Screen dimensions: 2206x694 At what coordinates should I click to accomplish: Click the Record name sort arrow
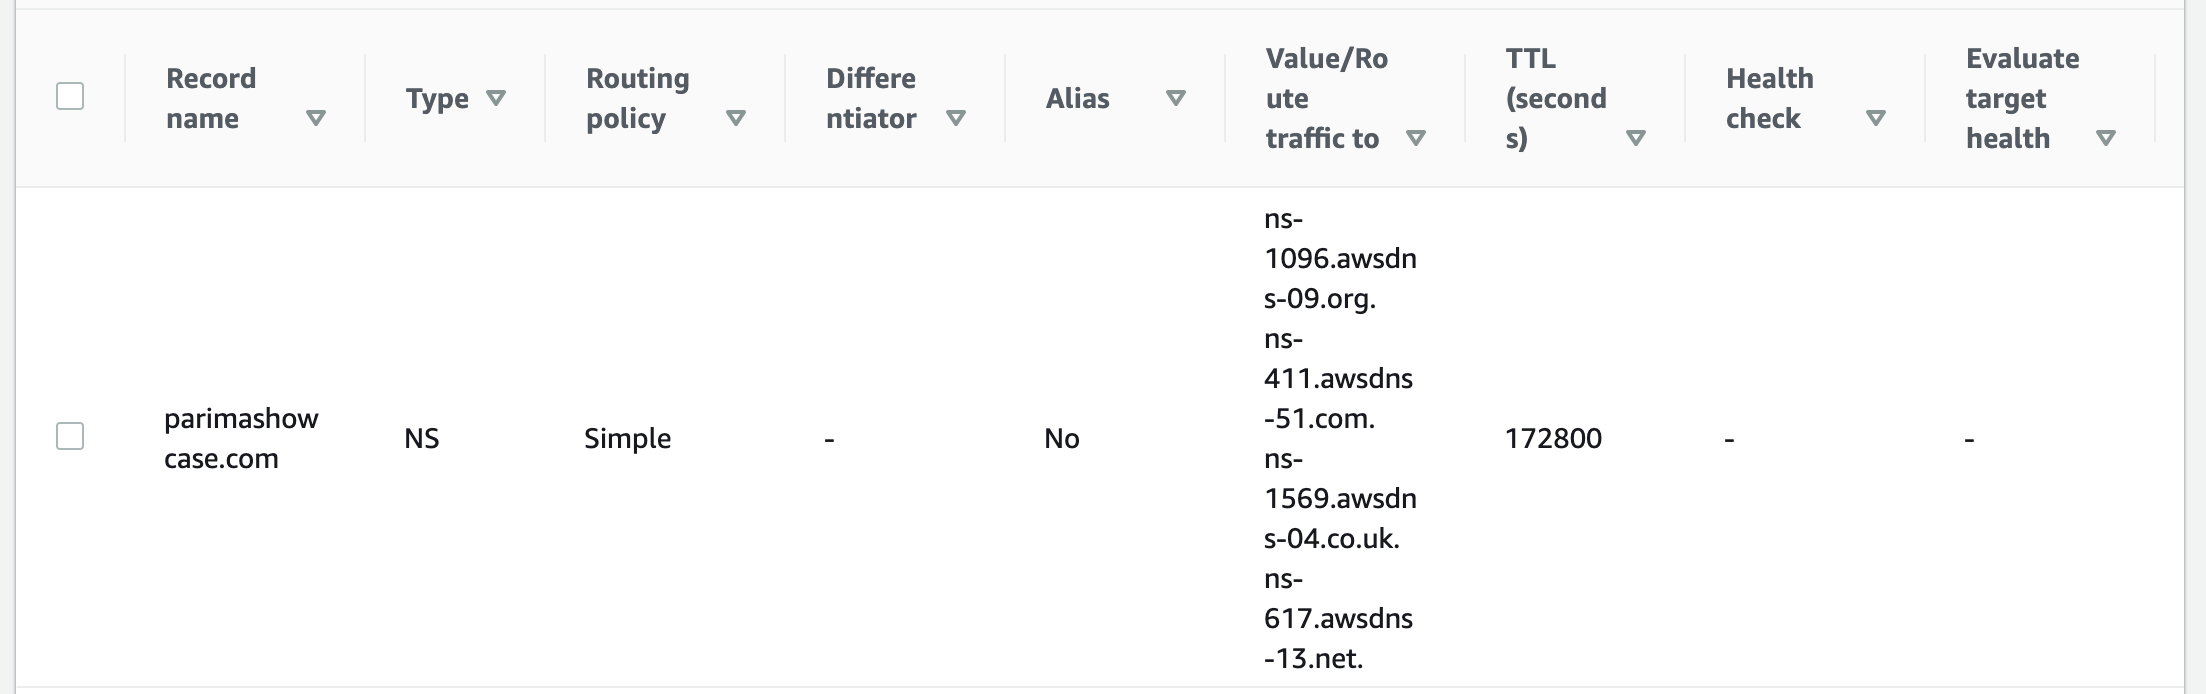pos(316,118)
